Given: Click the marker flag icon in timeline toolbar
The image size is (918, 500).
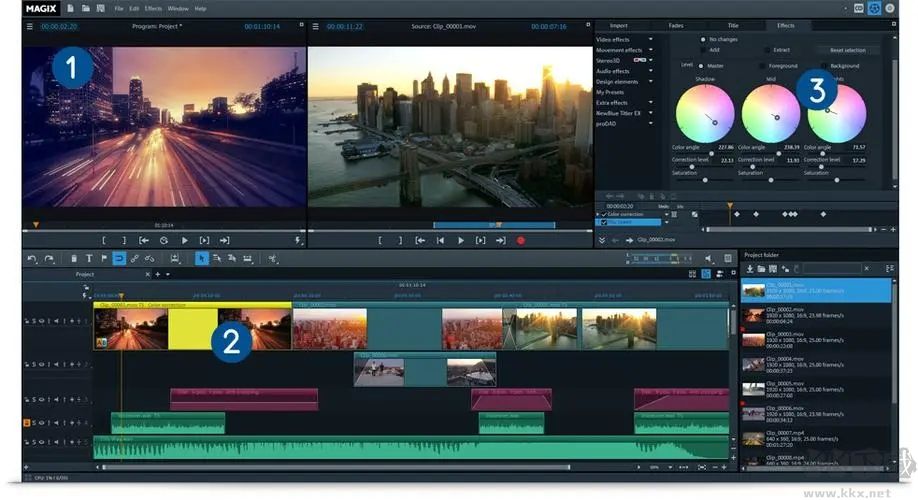Looking at the screenshot, I should [104, 259].
